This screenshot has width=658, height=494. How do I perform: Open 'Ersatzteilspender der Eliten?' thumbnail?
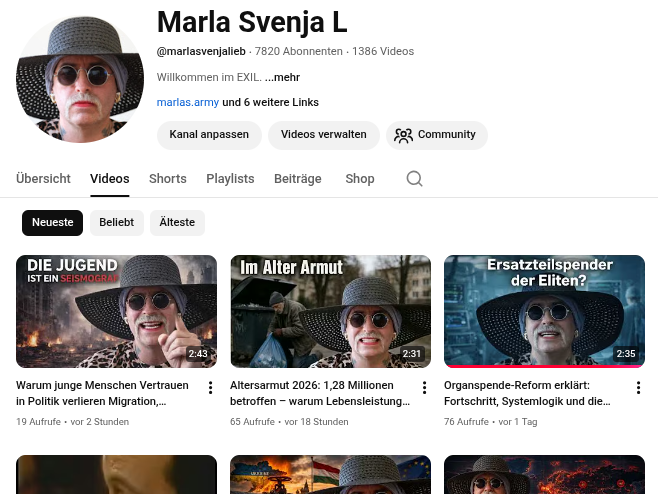click(x=544, y=311)
